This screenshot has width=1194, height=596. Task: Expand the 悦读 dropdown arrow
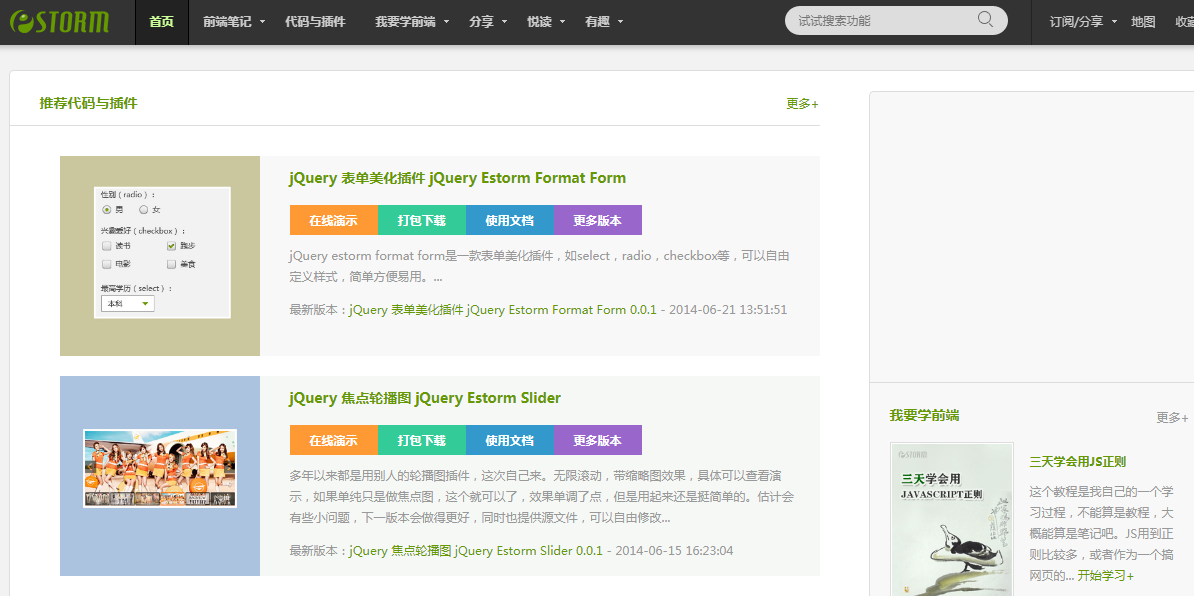tap(563, 22)
